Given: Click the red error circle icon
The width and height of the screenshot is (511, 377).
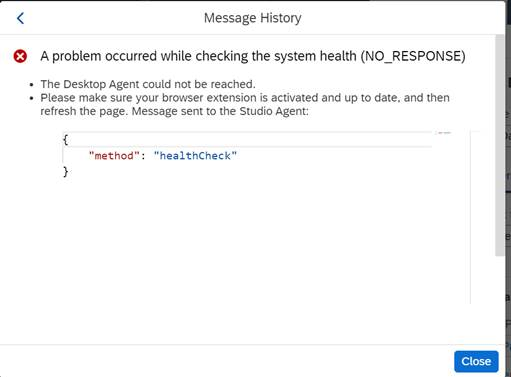Looking at the screenshot, I should pos(20,56).
